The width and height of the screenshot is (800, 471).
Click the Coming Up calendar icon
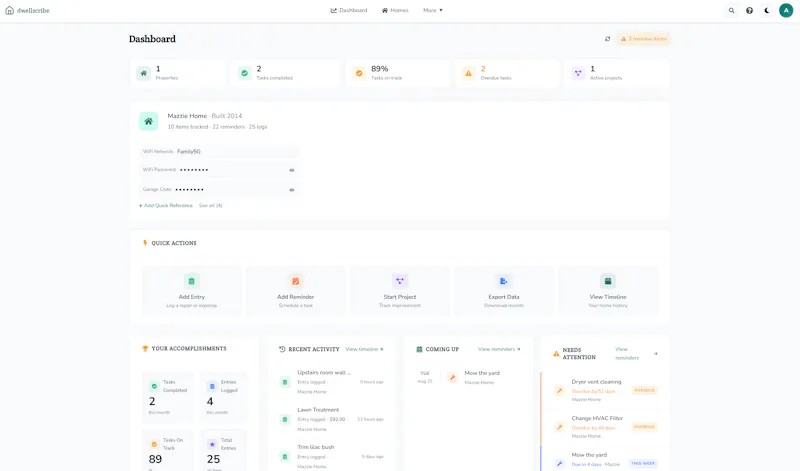419,349
